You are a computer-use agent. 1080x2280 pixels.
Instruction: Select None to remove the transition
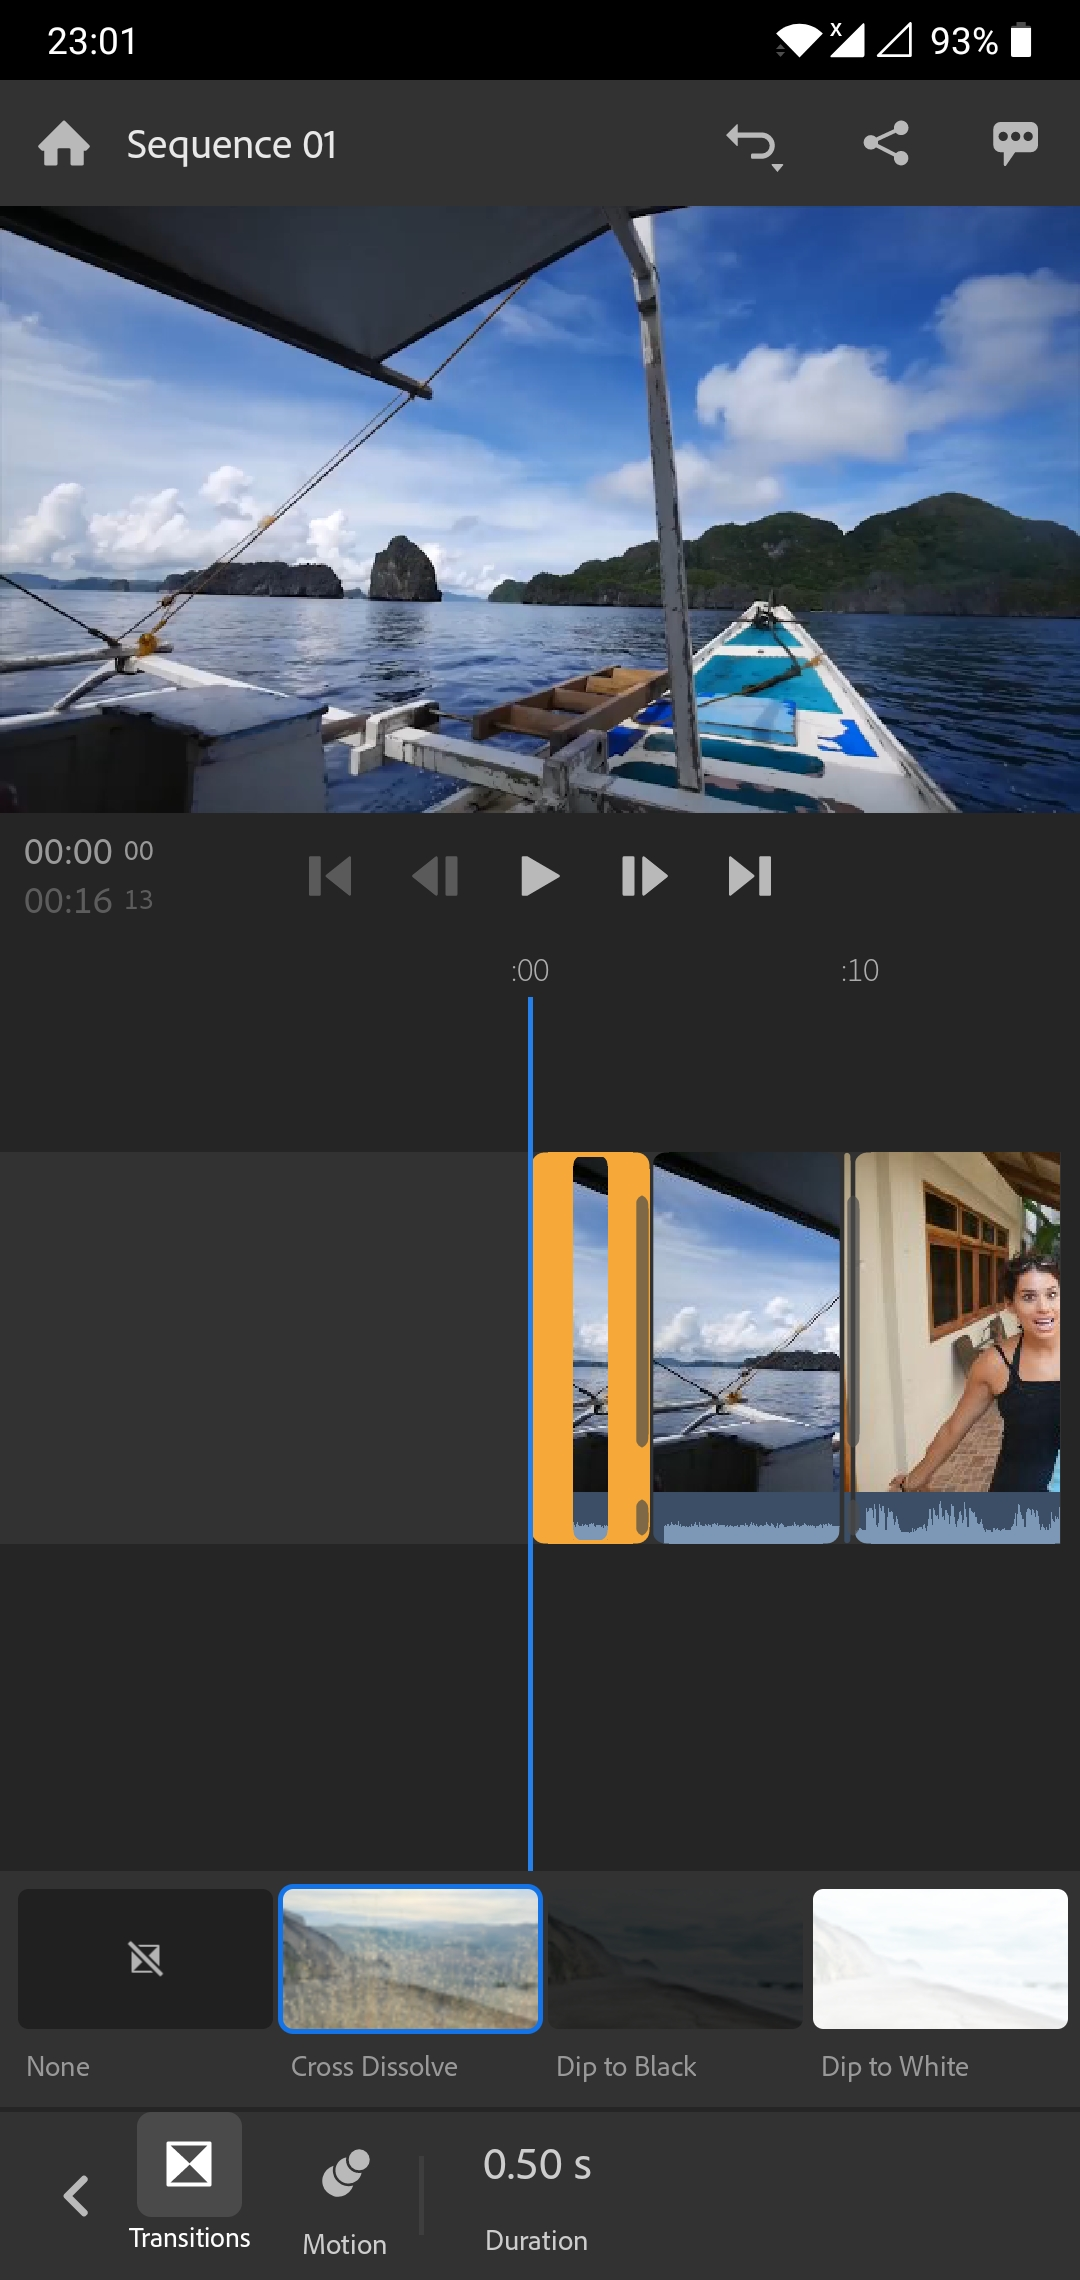click(145, 1959)
